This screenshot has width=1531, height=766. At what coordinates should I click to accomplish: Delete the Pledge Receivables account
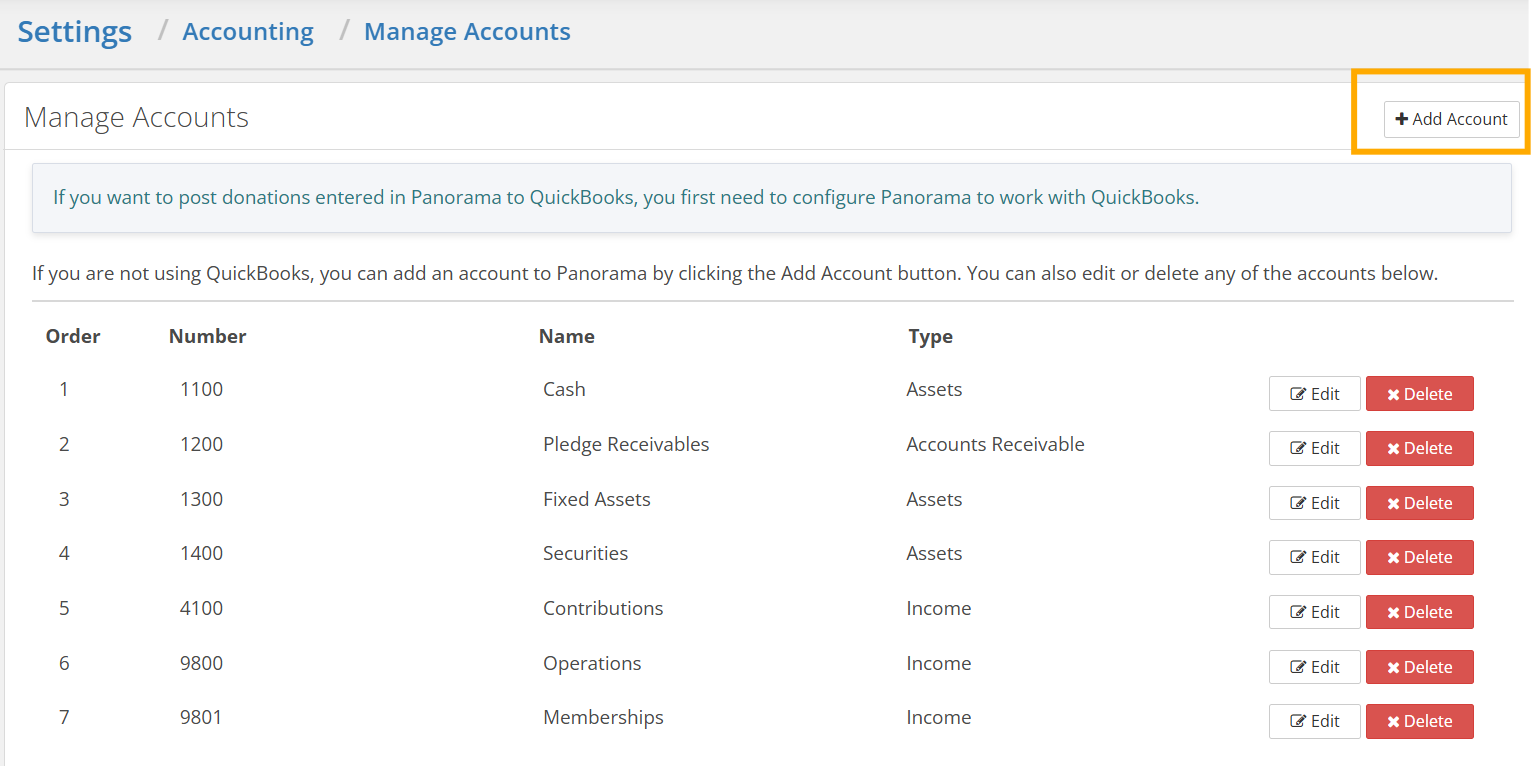pyautogui.click(x=1419, y=448)
